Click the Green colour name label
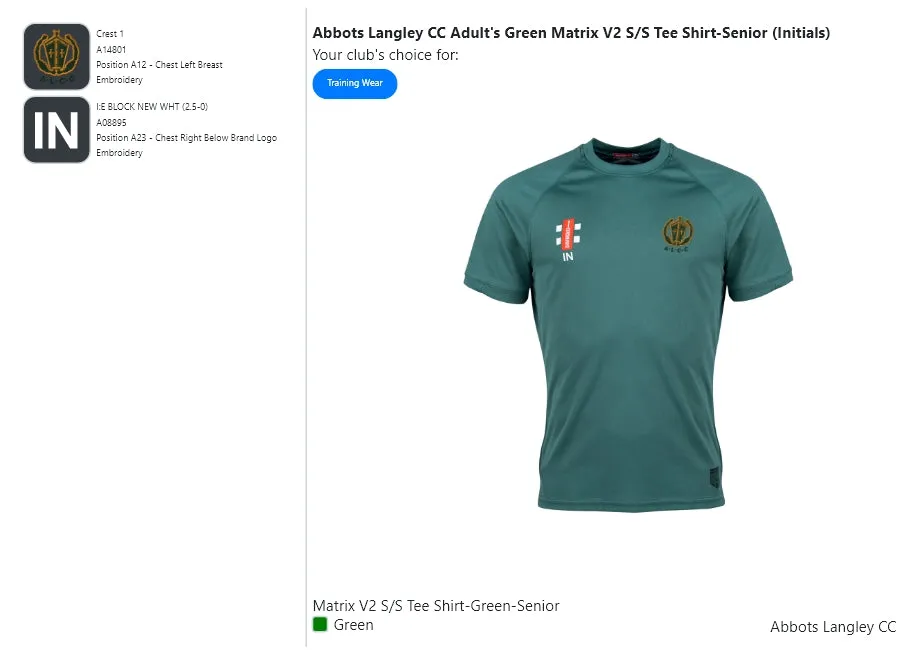920x650 pixels. (354, 625)
